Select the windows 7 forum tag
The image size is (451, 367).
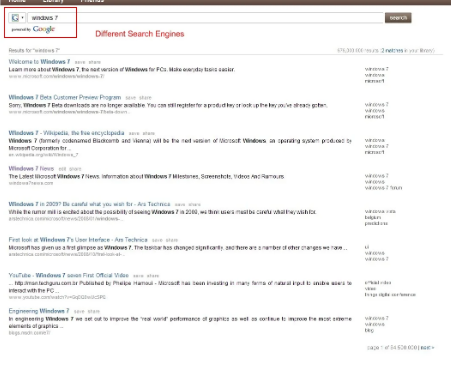coord(383,188)
